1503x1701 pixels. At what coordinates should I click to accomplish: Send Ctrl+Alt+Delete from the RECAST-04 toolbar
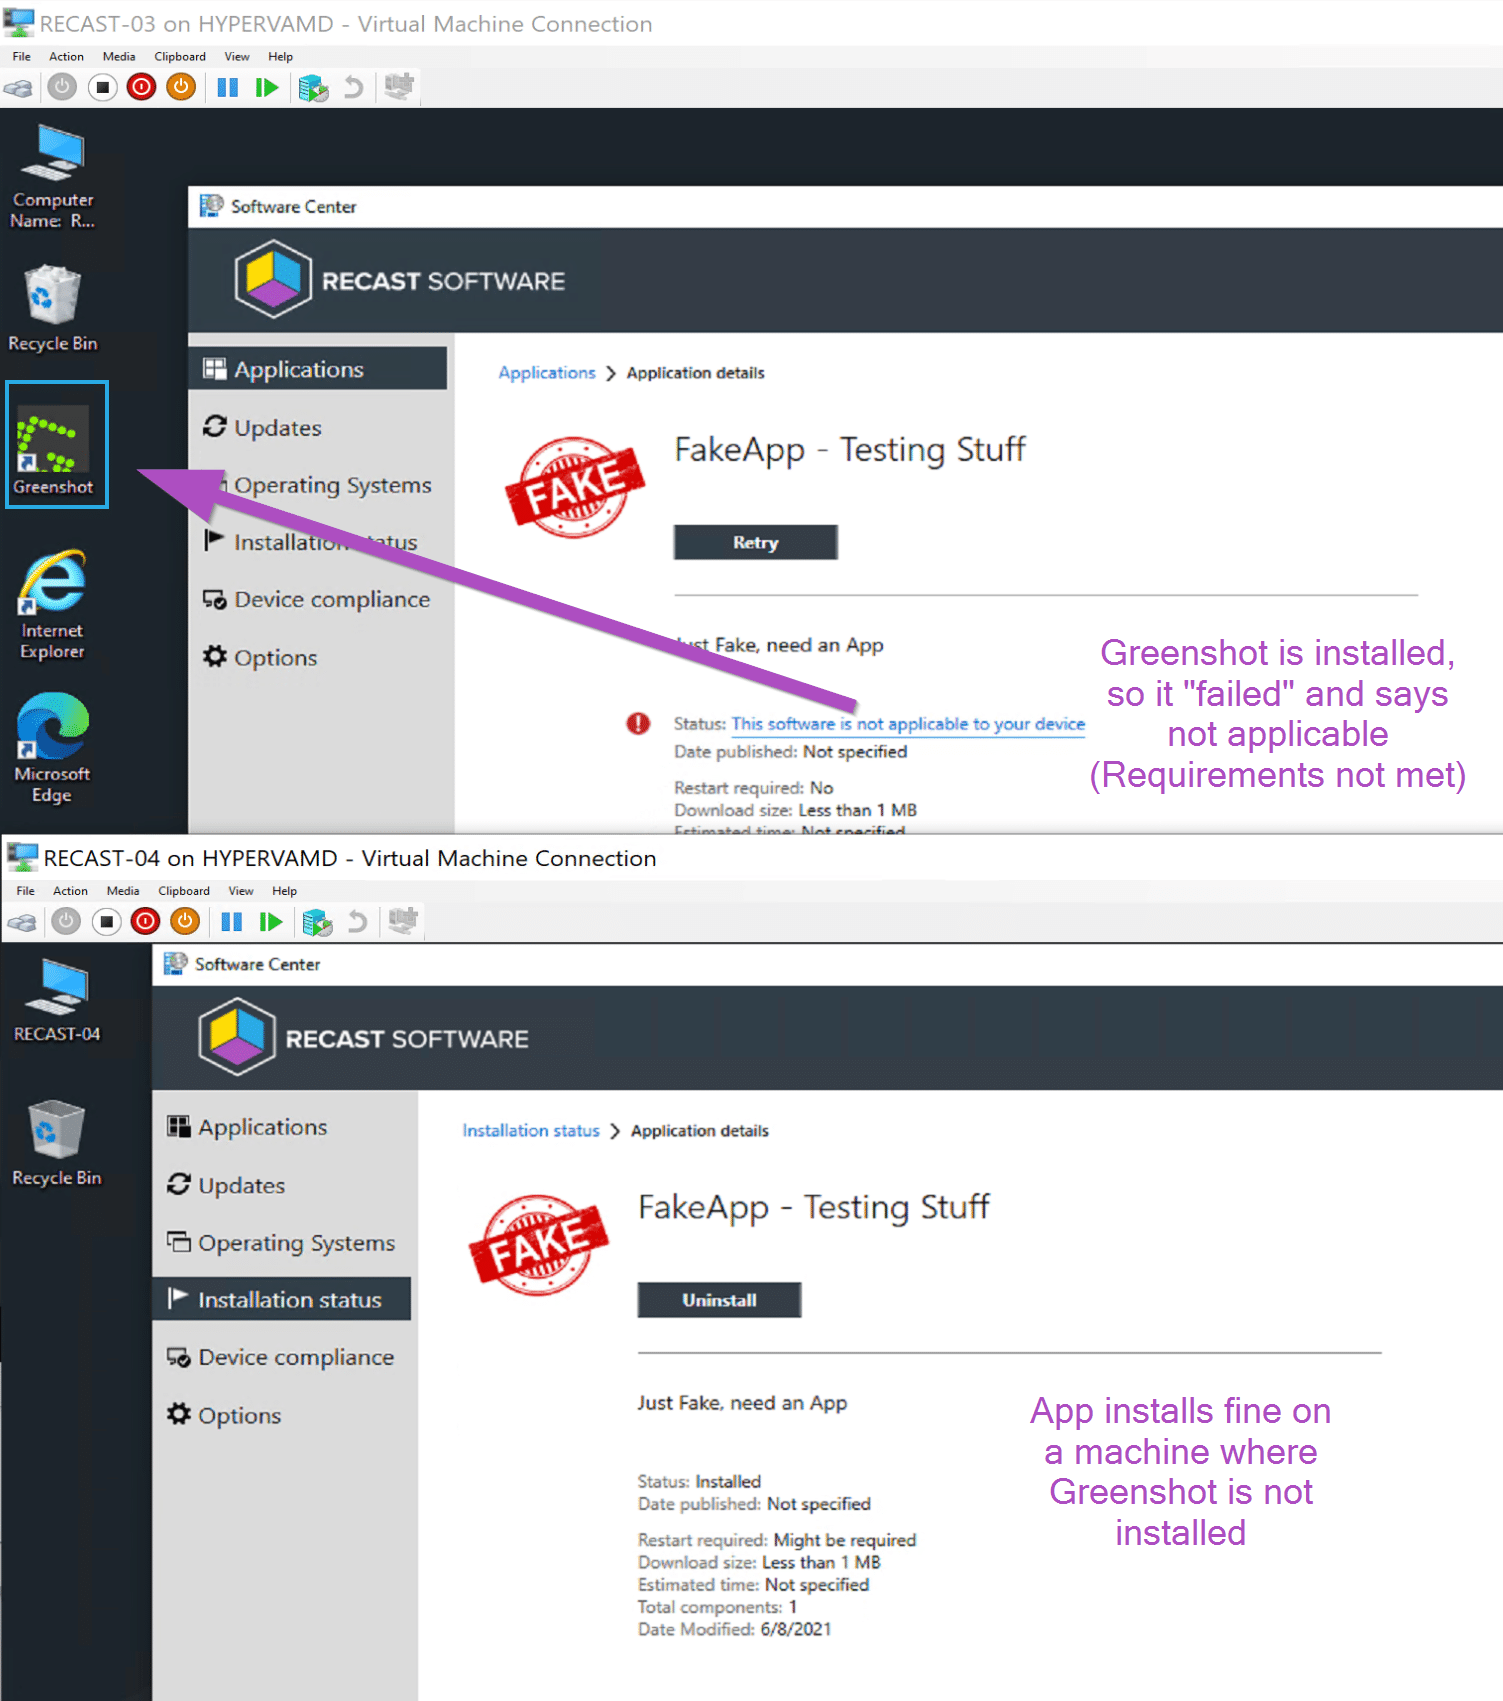(x=22, y=922)
